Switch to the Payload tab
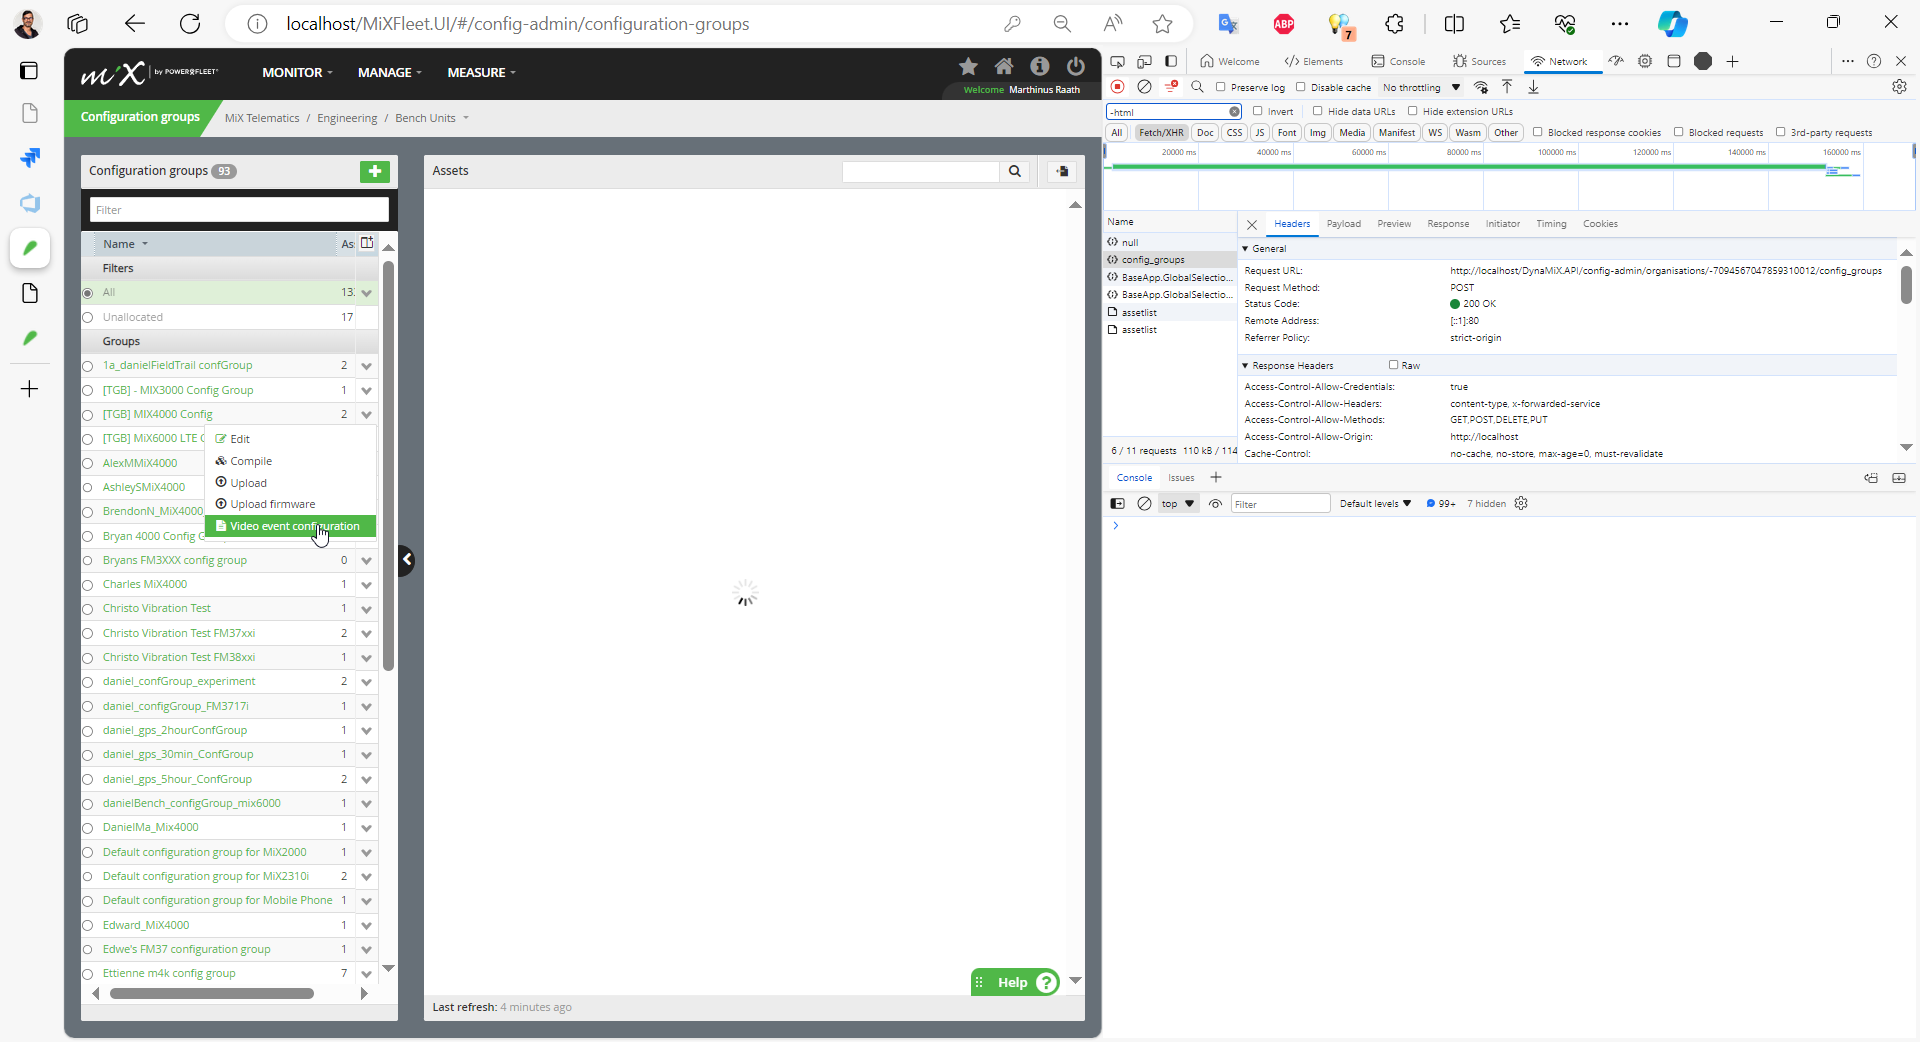 (1343, 224)
